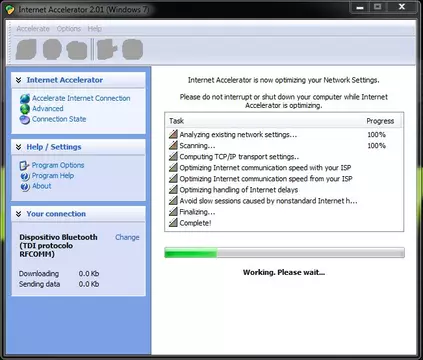Collapse the Internet Accelerator panel chevron

pyautogui.click(x=19, y=80)
